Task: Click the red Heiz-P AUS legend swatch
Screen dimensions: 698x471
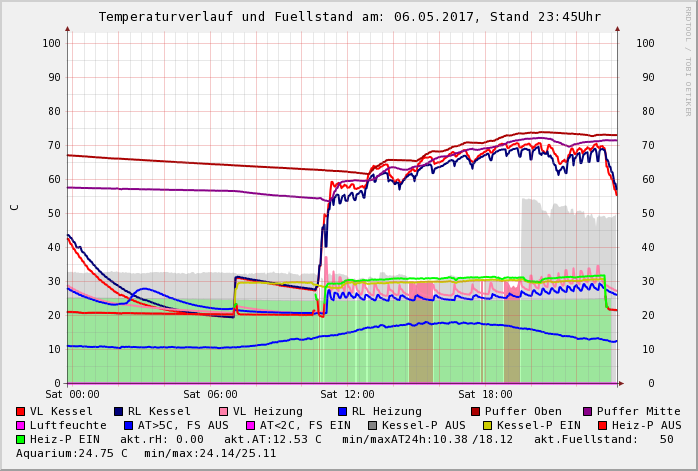Action: pos(603,425)
